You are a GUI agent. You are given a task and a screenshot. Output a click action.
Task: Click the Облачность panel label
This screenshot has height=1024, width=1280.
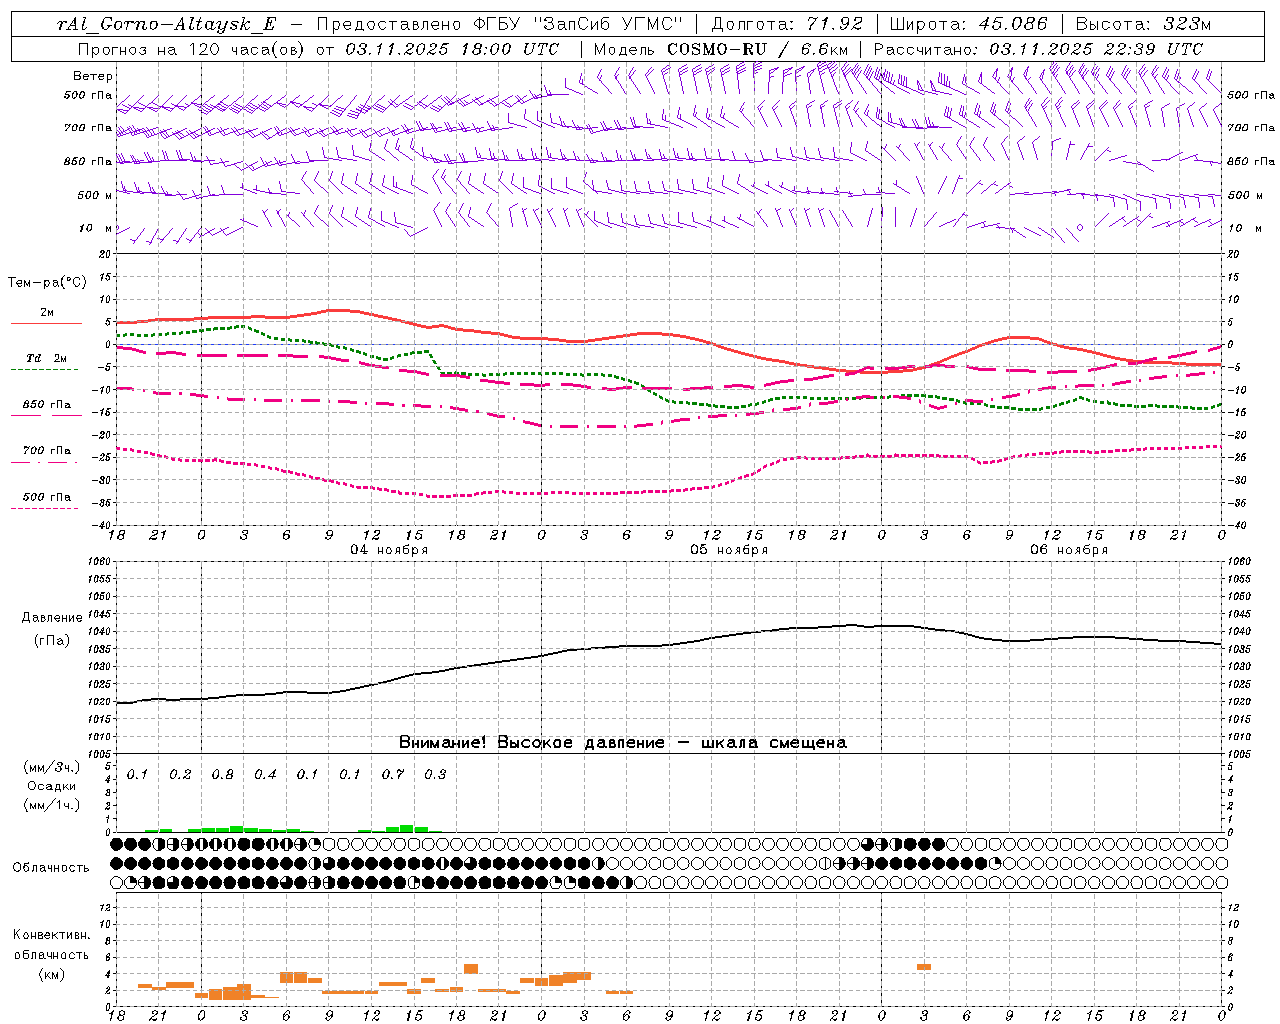tap(51, 868)
